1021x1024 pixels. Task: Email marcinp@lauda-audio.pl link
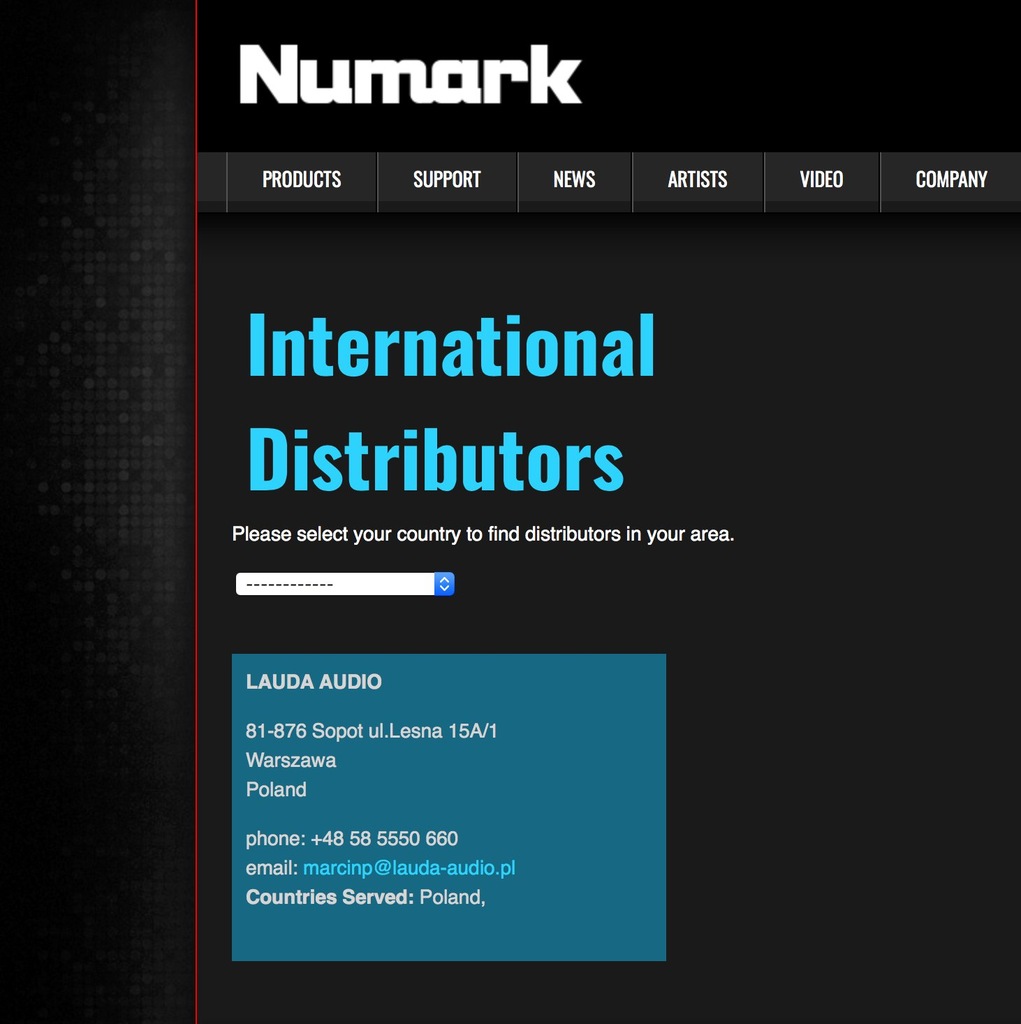pyautogui.click(x=409, y=868)
